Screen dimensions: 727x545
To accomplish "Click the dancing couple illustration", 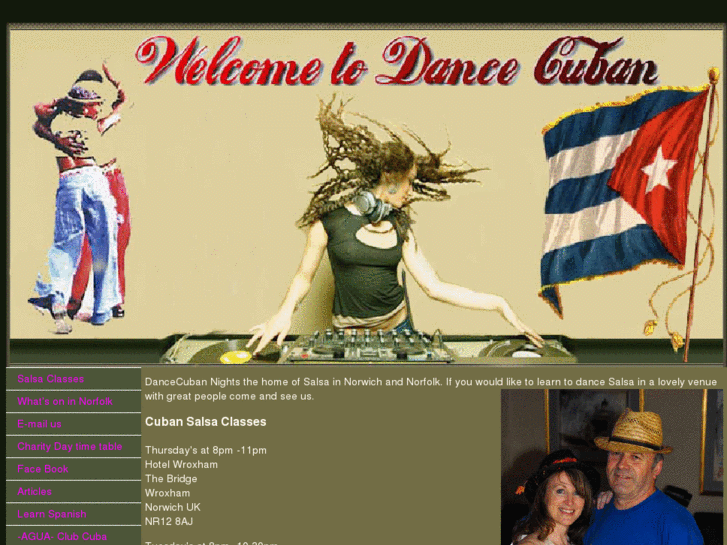I will coord(80,197).
